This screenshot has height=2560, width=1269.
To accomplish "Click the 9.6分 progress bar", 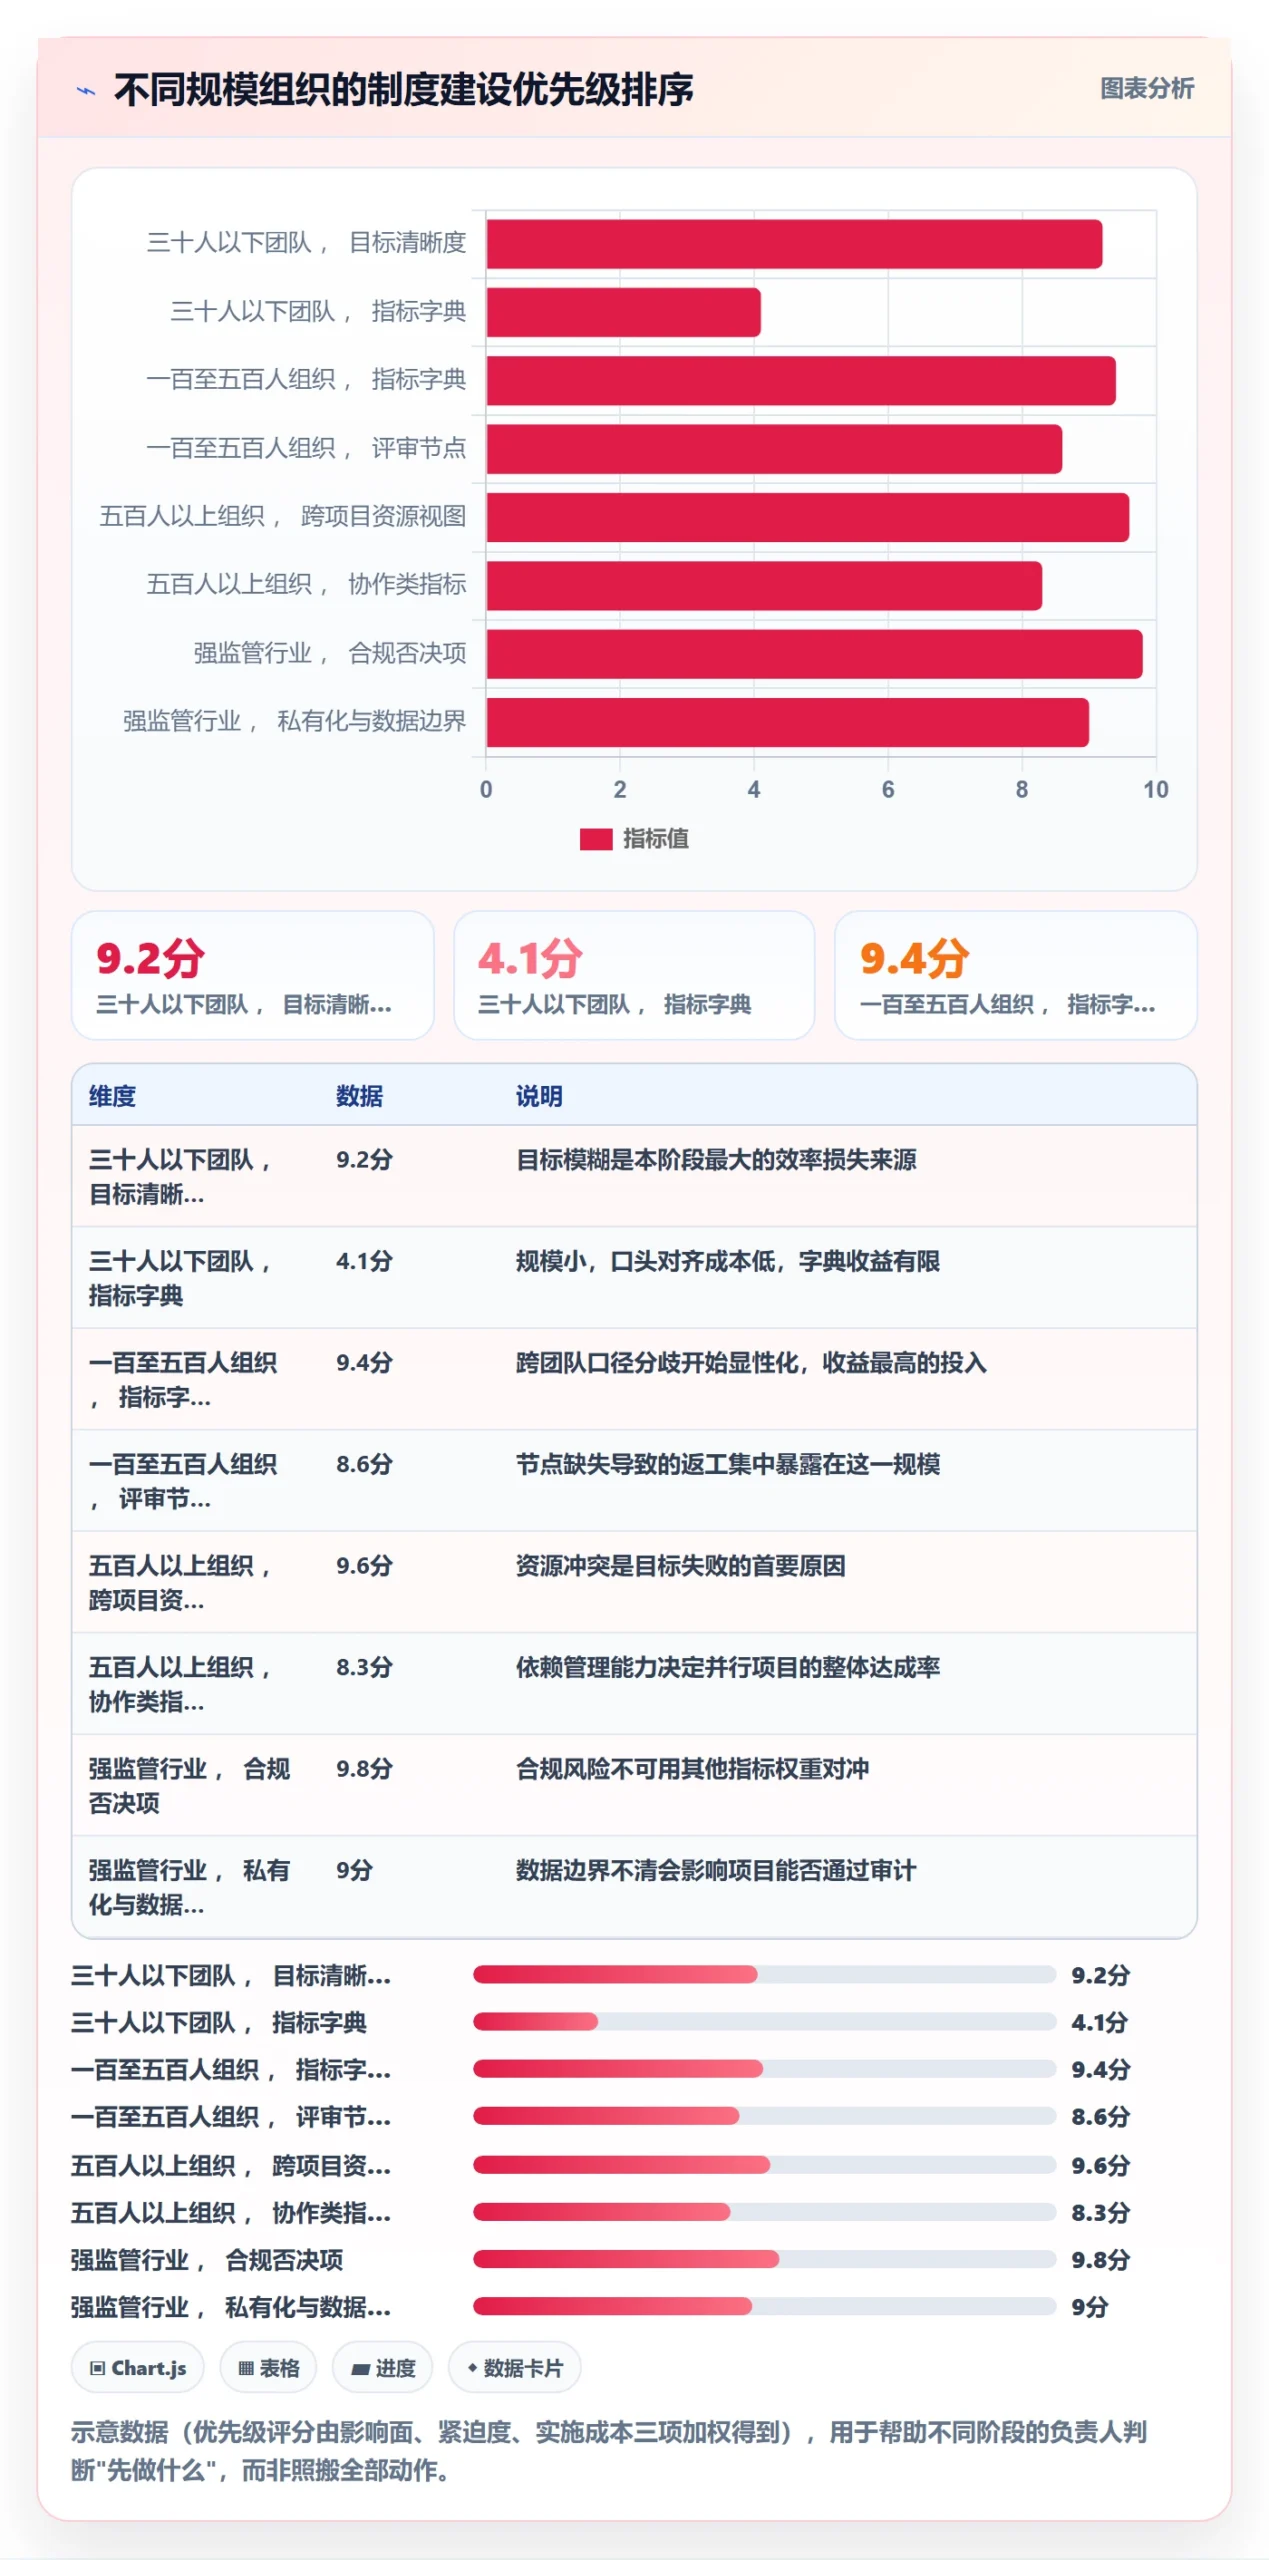I will click(764, 2164).
